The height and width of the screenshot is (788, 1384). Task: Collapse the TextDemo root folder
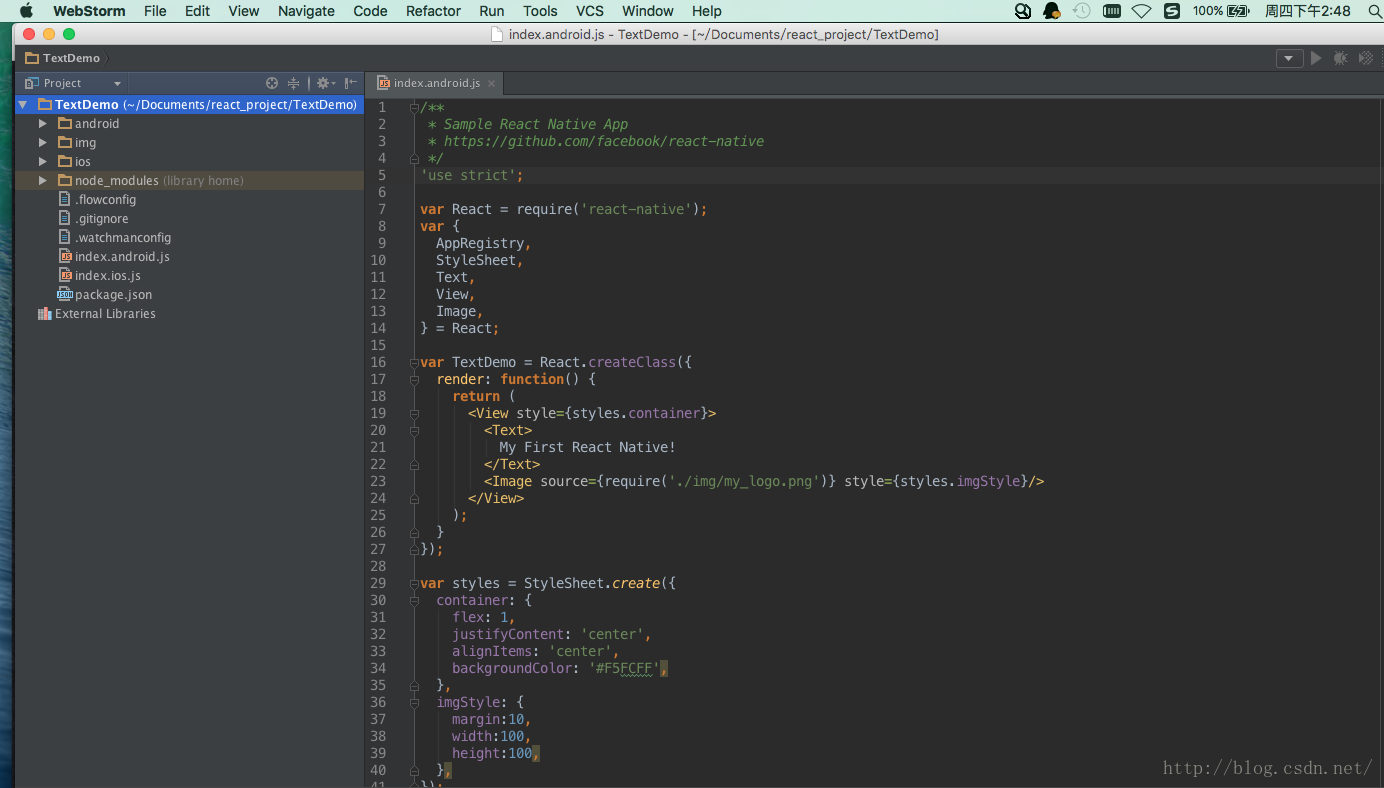coord(22,104)
